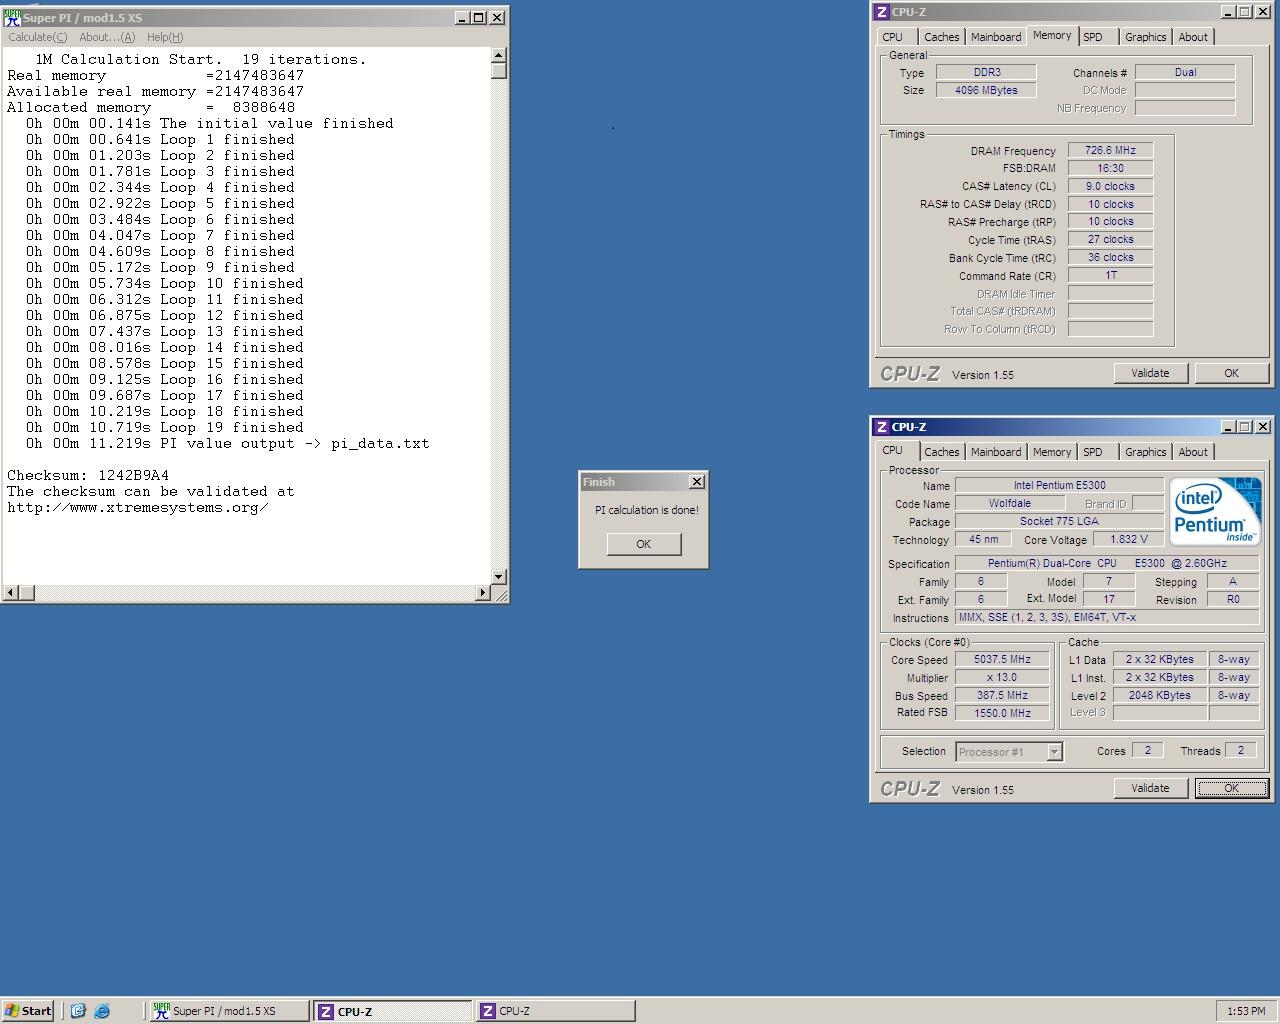
Task: Click the Bus Speed 387.5 MHz value
Action: (1002, 695)
